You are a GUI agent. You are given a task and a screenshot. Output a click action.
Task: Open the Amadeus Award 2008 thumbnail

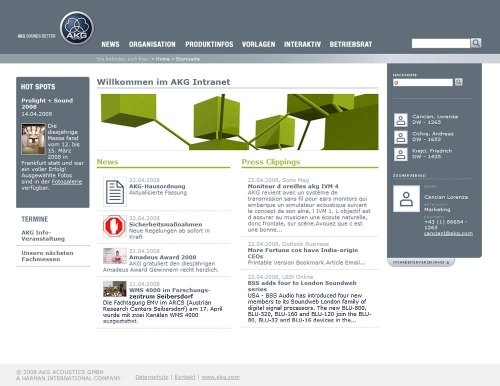point(115,256)
